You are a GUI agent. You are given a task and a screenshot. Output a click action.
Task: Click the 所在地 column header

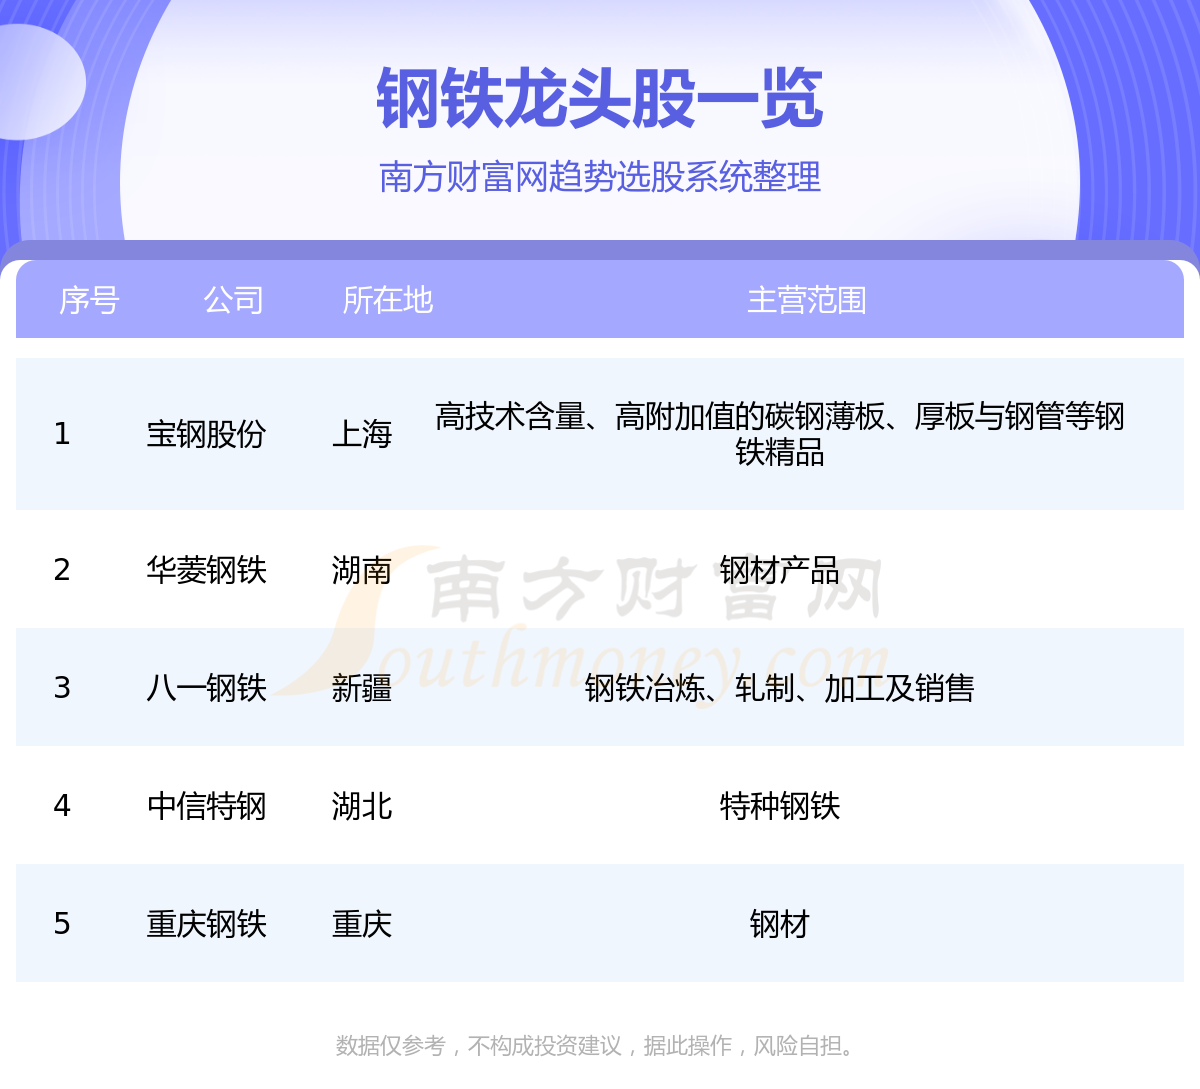point(388,300)
